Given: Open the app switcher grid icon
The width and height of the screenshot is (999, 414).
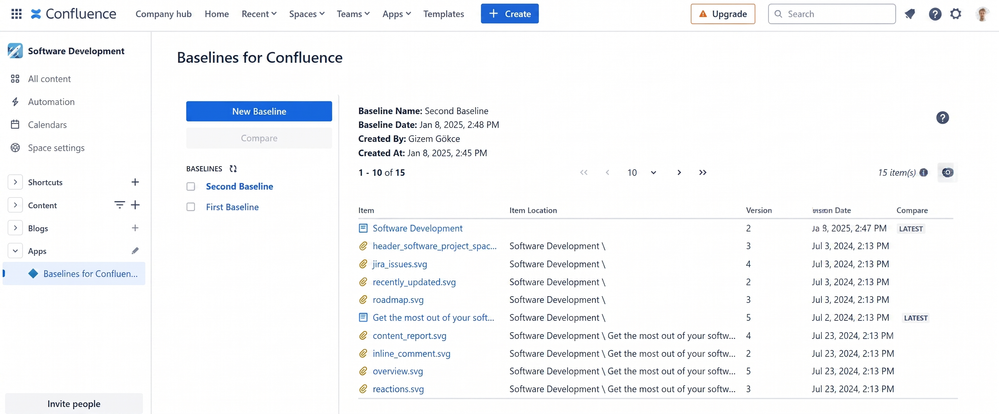Looking at the screenshot, I should tap(17, 13).
